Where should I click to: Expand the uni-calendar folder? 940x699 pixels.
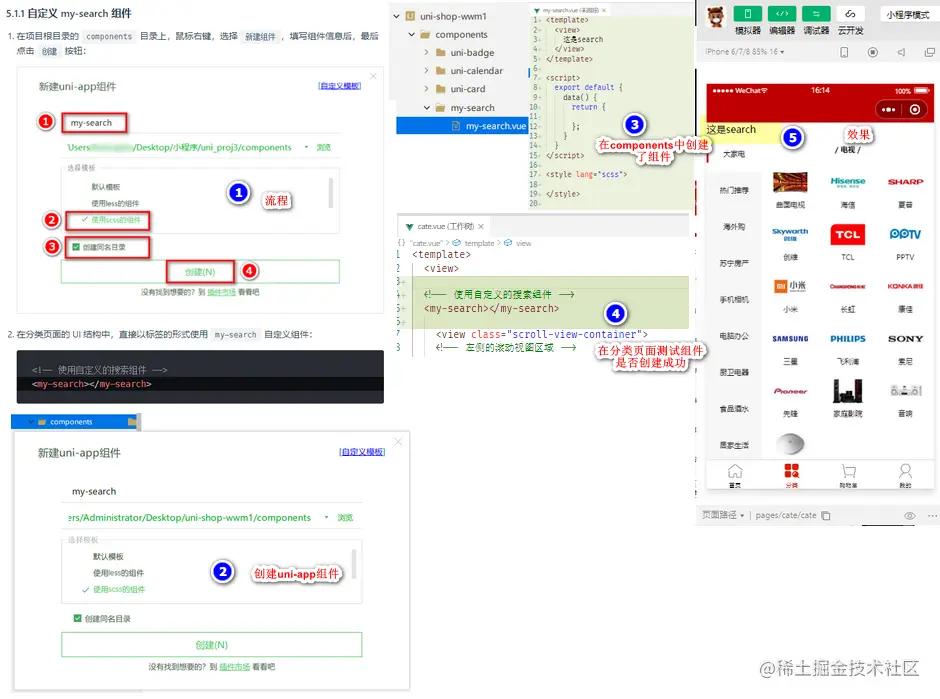coord(426,71)
